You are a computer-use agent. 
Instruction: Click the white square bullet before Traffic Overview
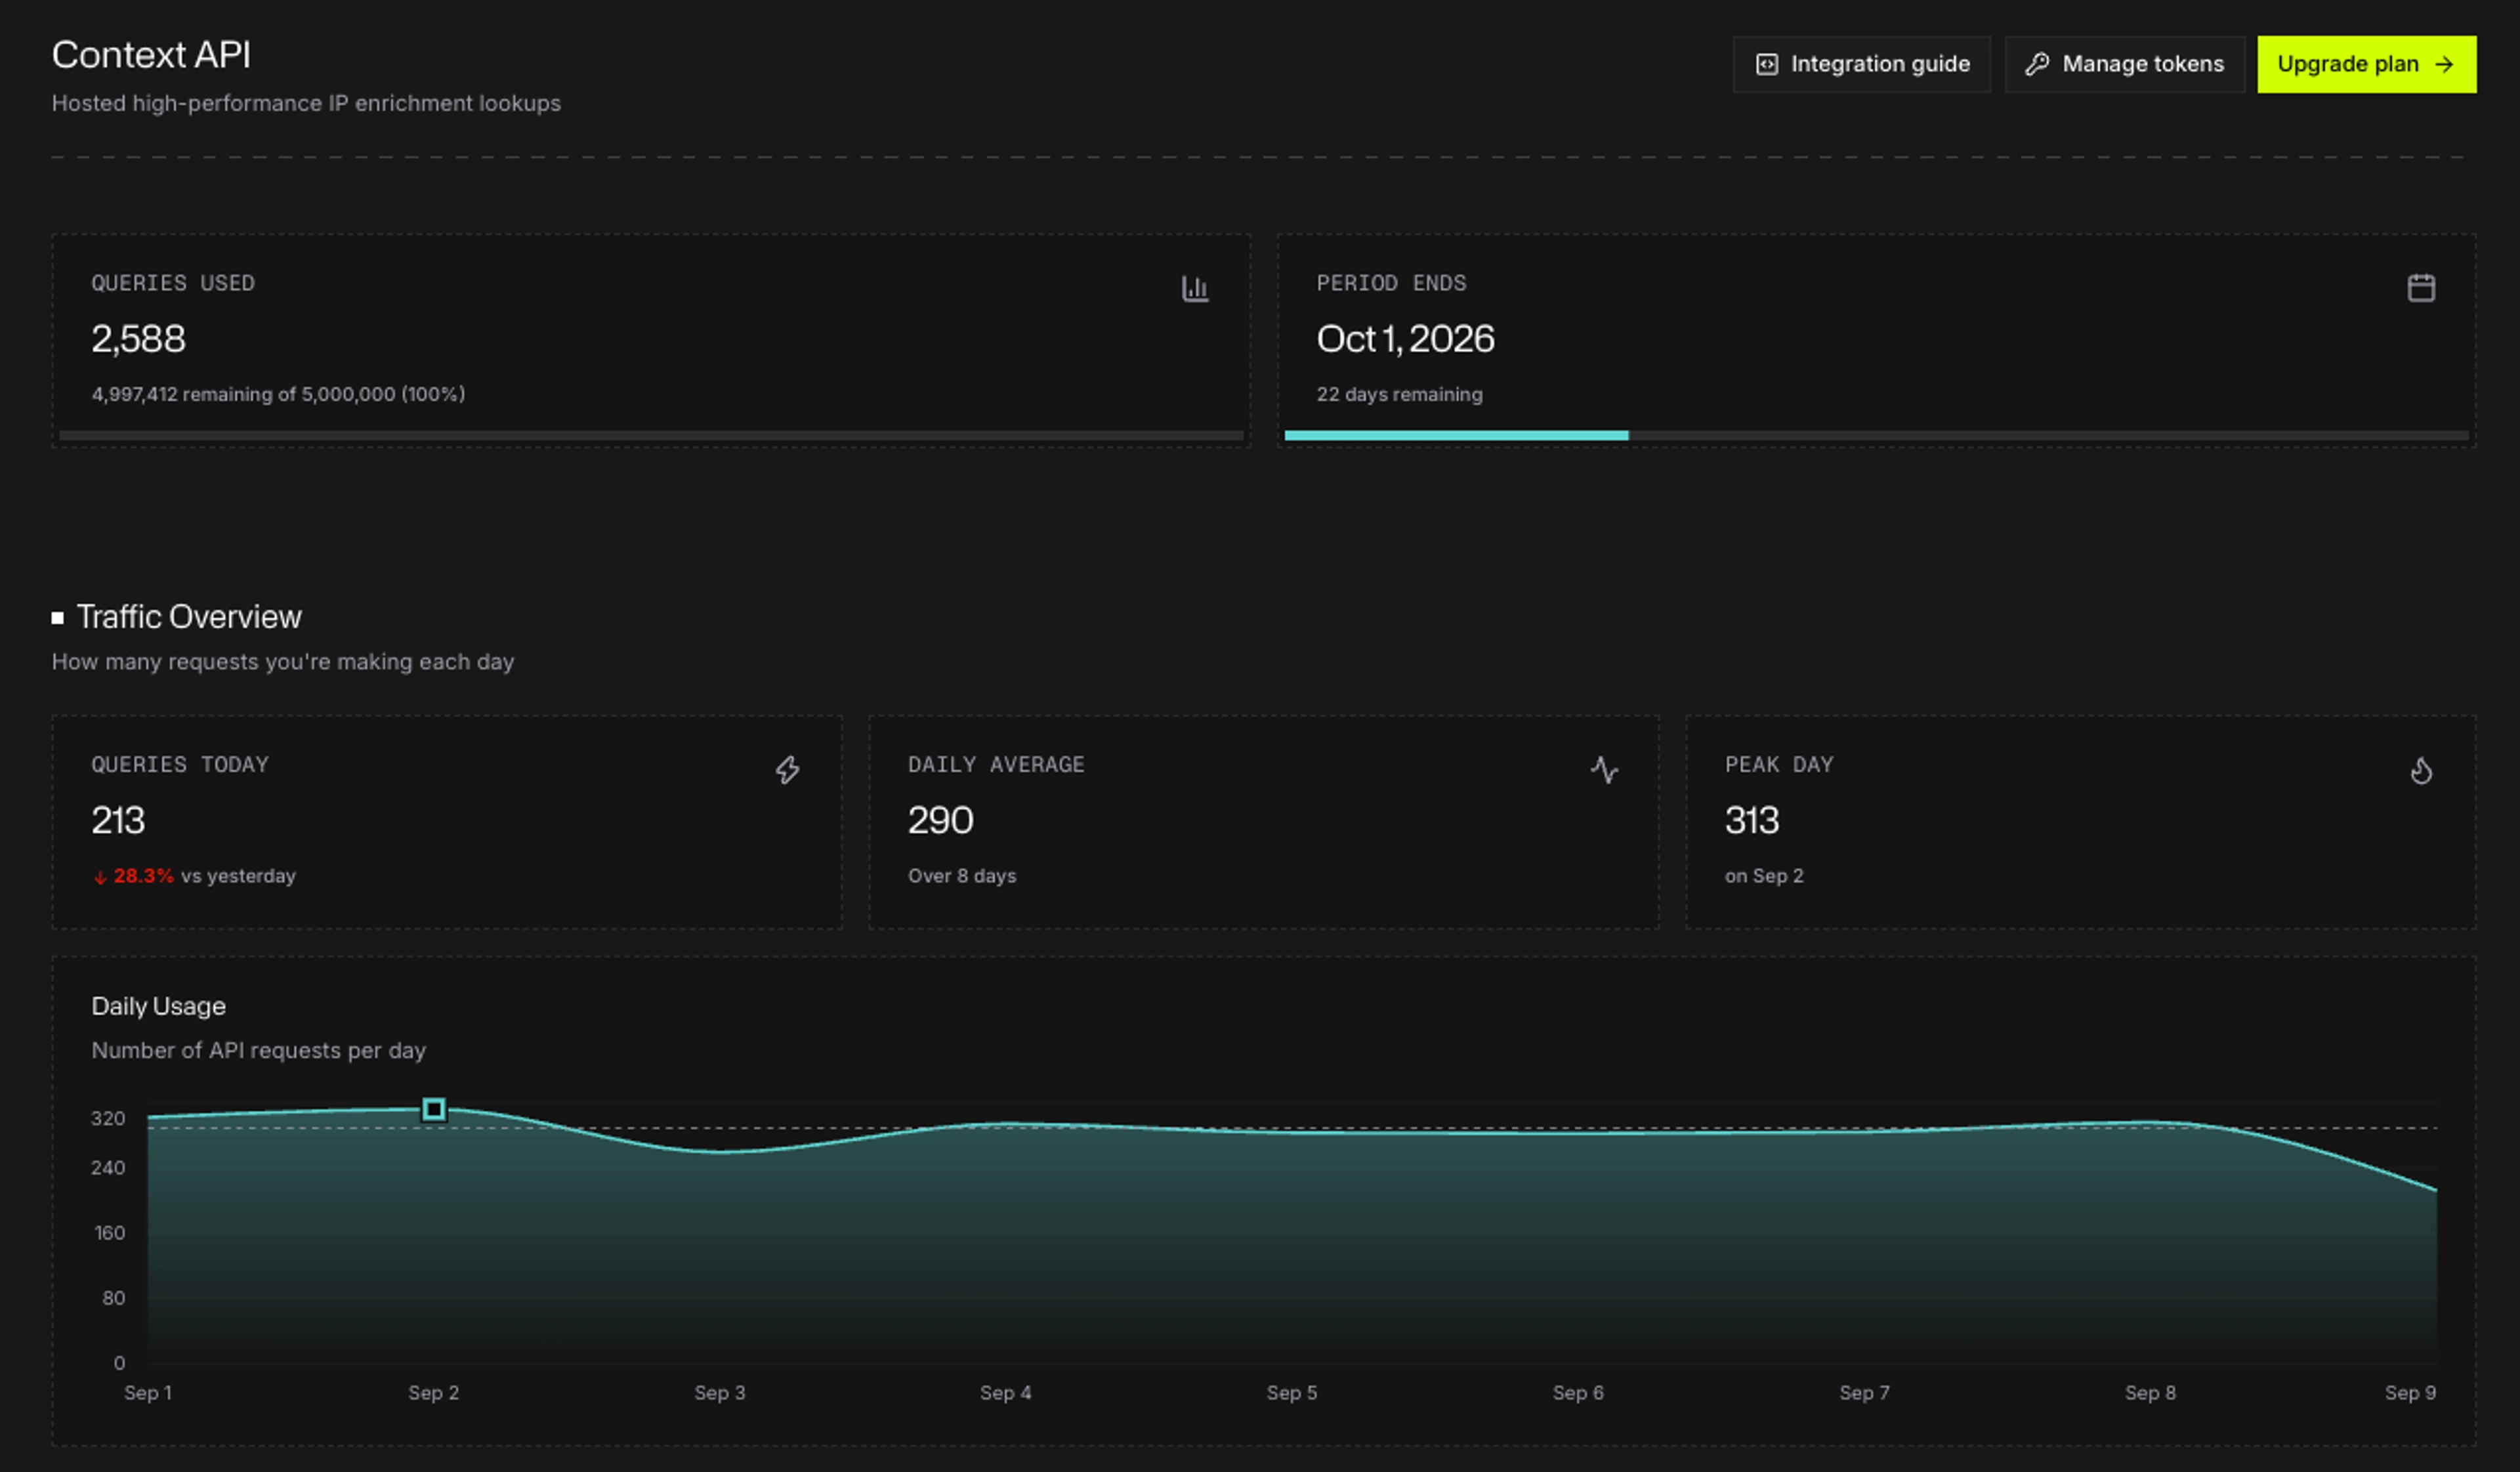58,618
